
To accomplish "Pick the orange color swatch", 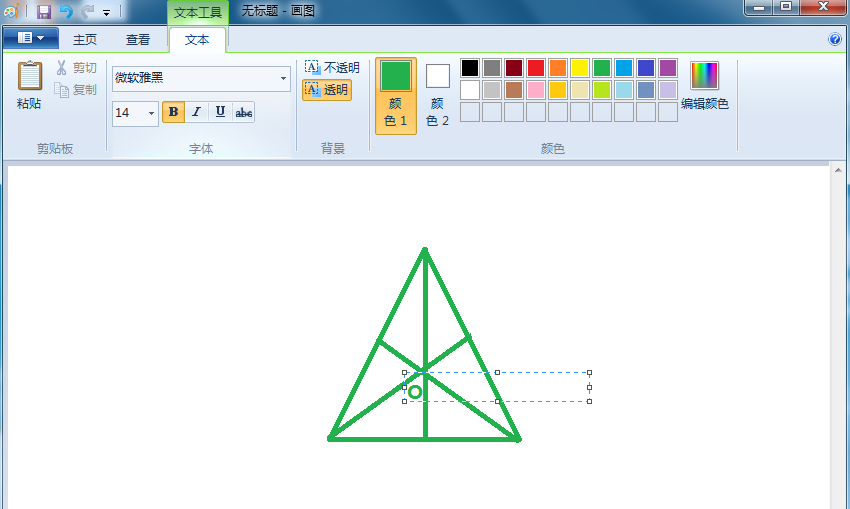I will pyautogui.click(x=558, y=68).
